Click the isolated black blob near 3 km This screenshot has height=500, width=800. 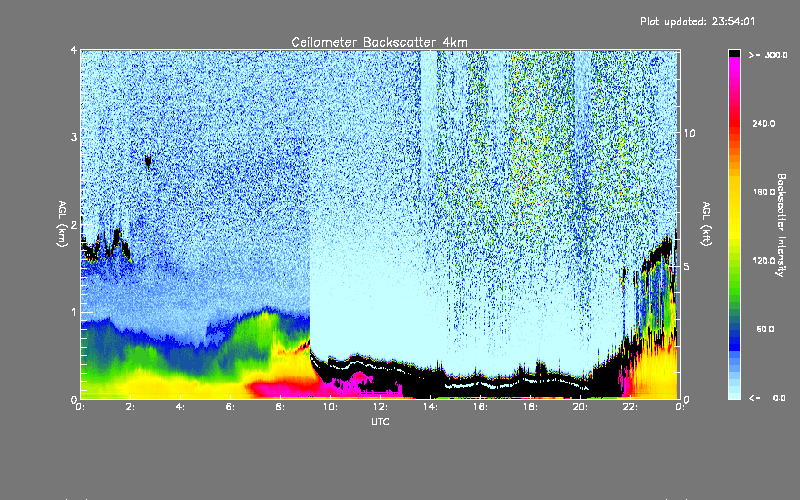tap(148, 162)
